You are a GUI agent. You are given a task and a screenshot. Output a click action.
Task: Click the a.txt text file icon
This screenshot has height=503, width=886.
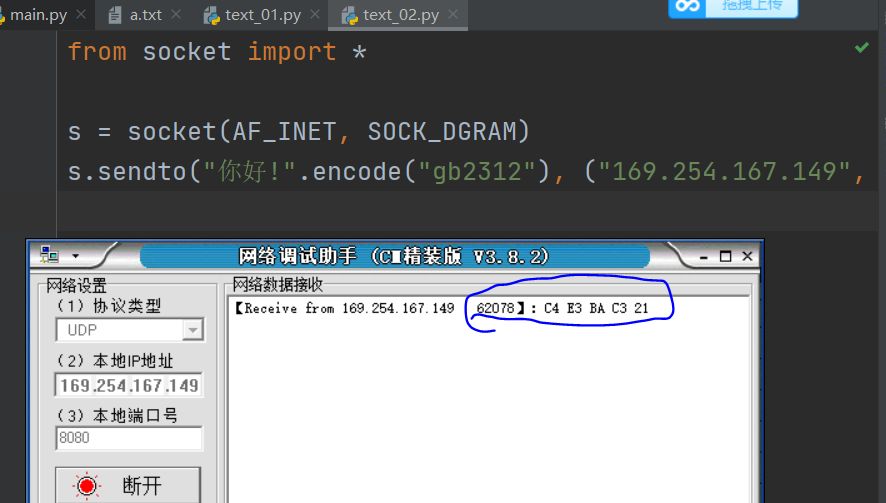(x=115, y=15)
